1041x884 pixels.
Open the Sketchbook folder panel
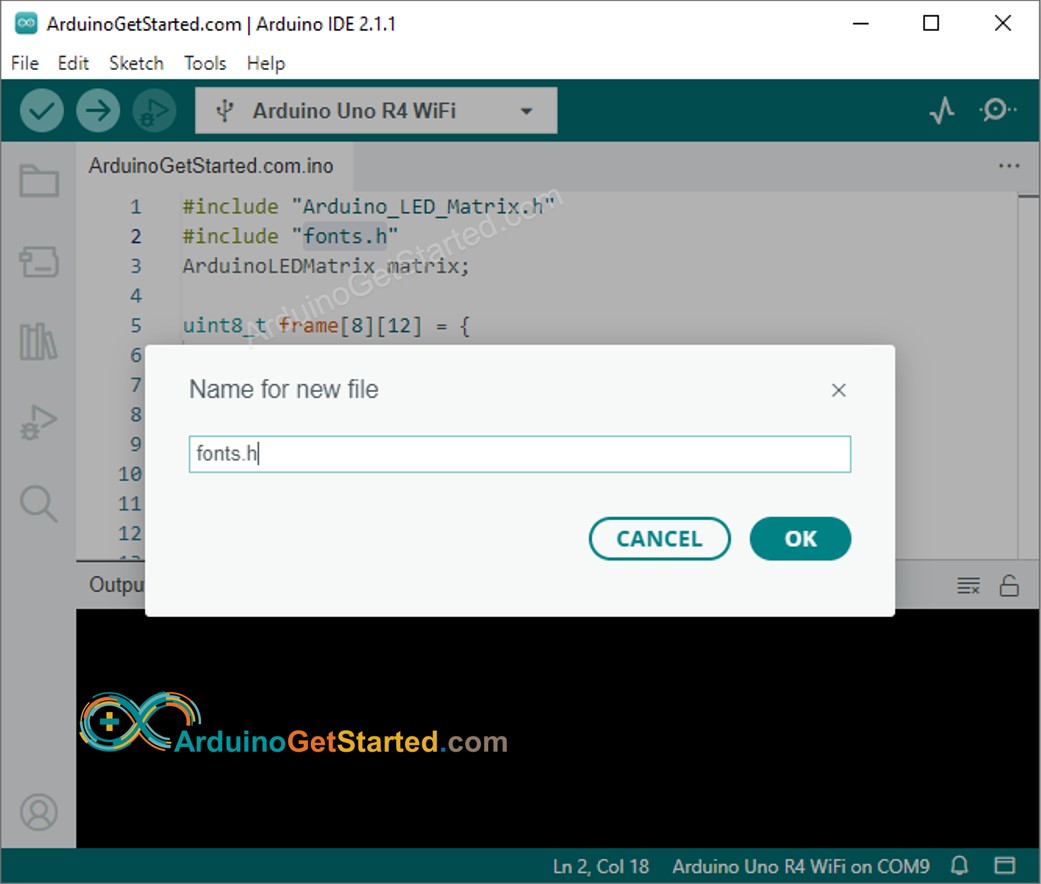(39, 181)
